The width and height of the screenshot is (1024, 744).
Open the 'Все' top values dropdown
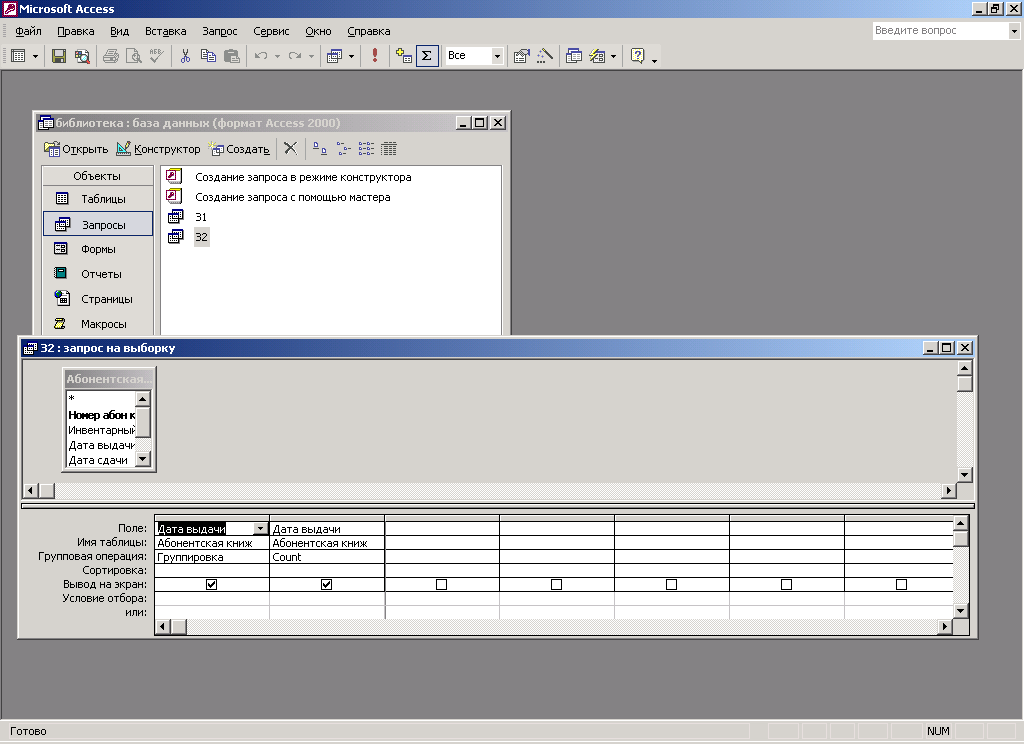pos(497,56)
